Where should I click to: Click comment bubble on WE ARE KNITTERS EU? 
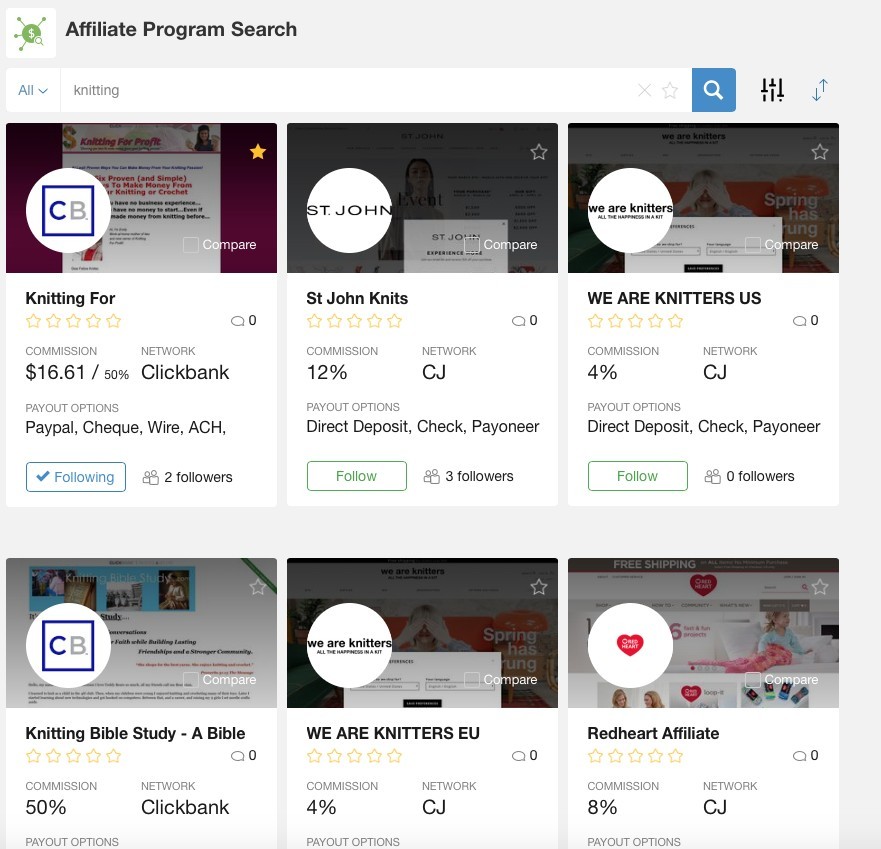519,756
